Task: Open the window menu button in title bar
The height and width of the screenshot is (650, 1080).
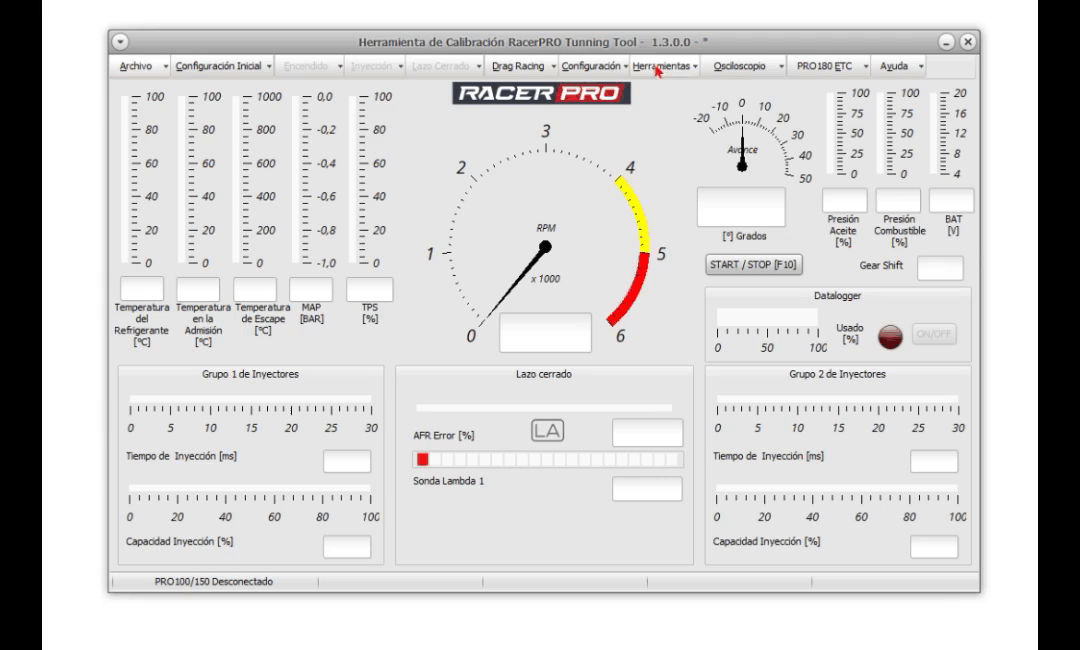Action: tap(121, 42)
